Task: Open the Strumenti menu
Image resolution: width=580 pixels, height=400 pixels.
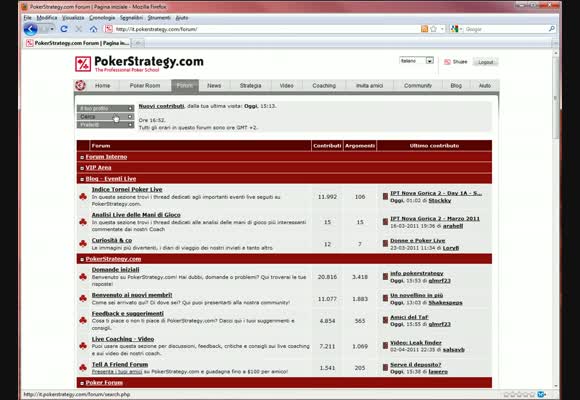Action: 159,18
